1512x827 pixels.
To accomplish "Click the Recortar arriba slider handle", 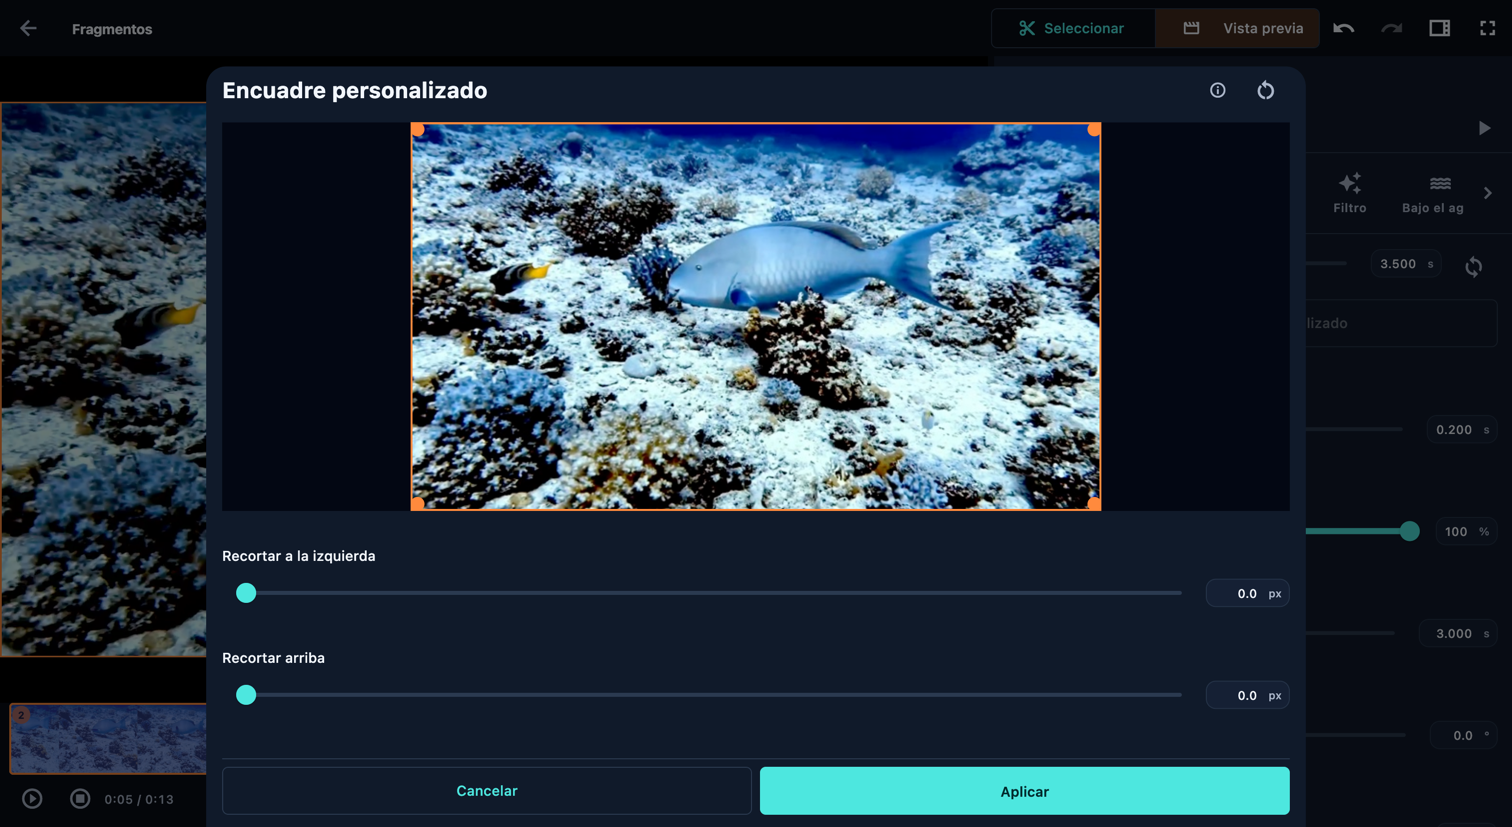I will click(x=246, y=695).
